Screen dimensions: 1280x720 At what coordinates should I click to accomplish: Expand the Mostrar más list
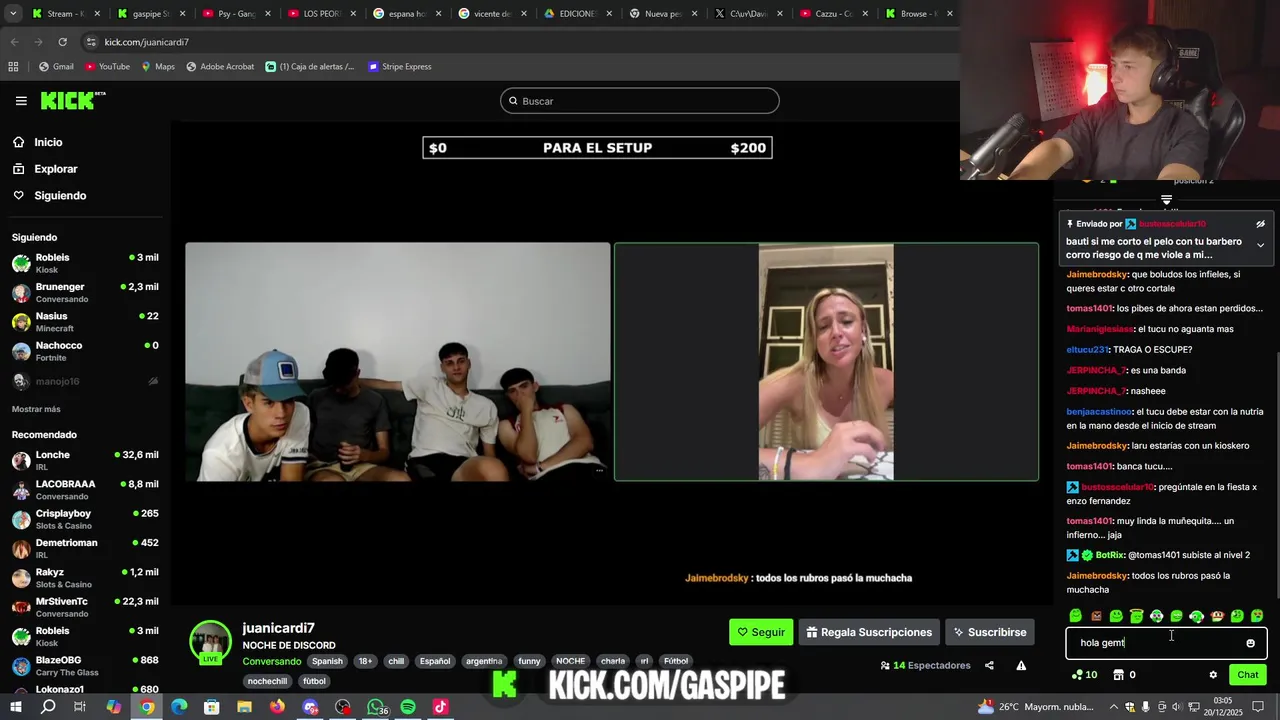36,409
